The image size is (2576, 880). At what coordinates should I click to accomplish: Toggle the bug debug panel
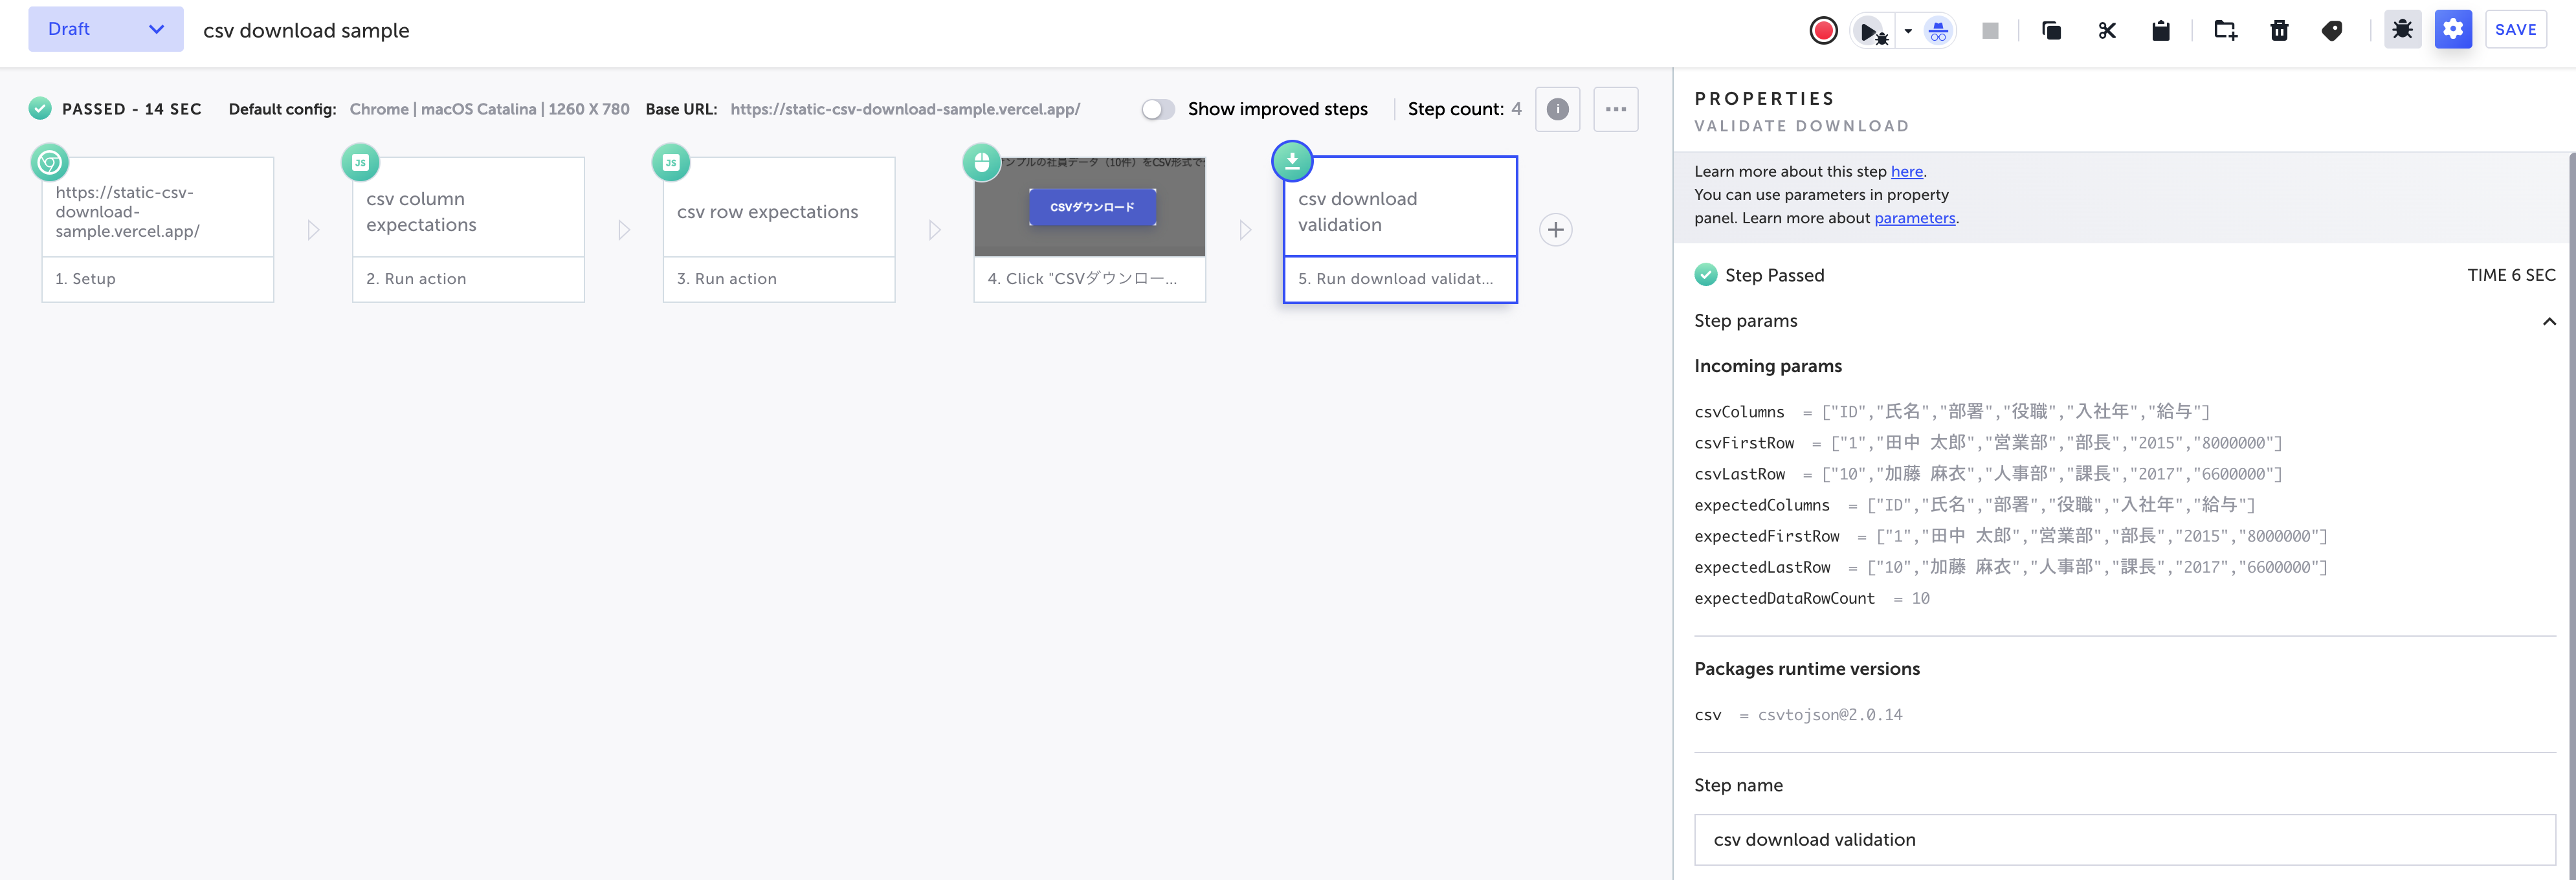(x=2402, y=30)
